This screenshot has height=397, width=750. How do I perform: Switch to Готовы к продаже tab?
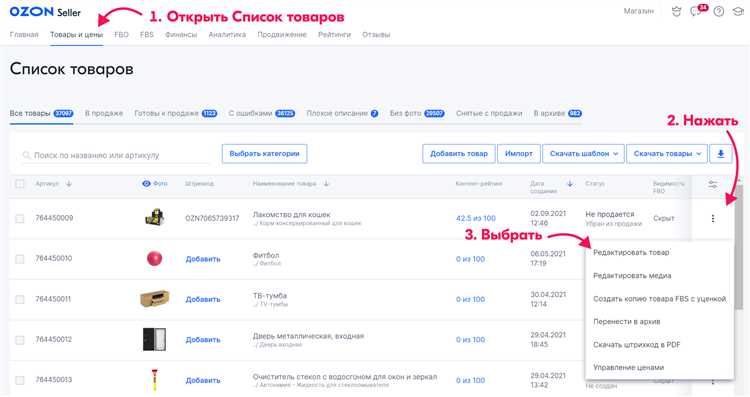pyautogui.click(x=176, y=113)
